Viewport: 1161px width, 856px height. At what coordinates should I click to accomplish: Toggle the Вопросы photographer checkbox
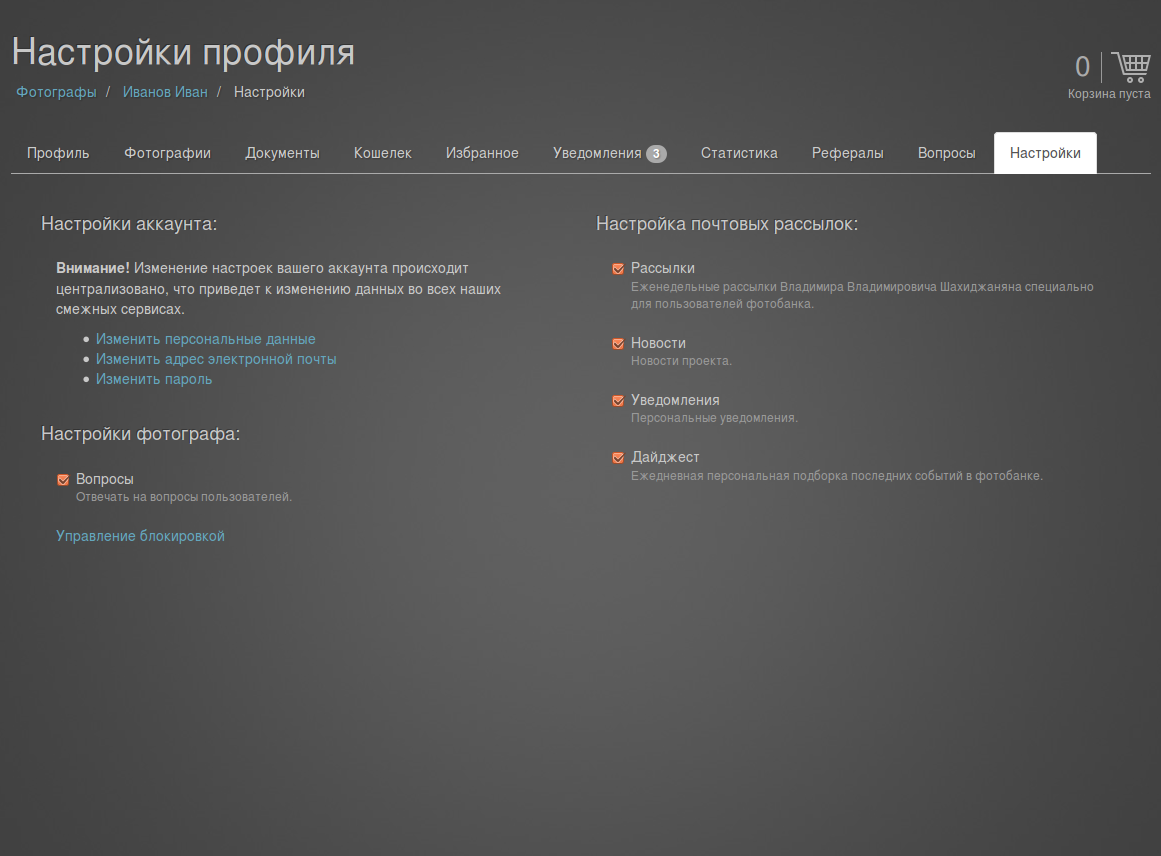(63, 480)
